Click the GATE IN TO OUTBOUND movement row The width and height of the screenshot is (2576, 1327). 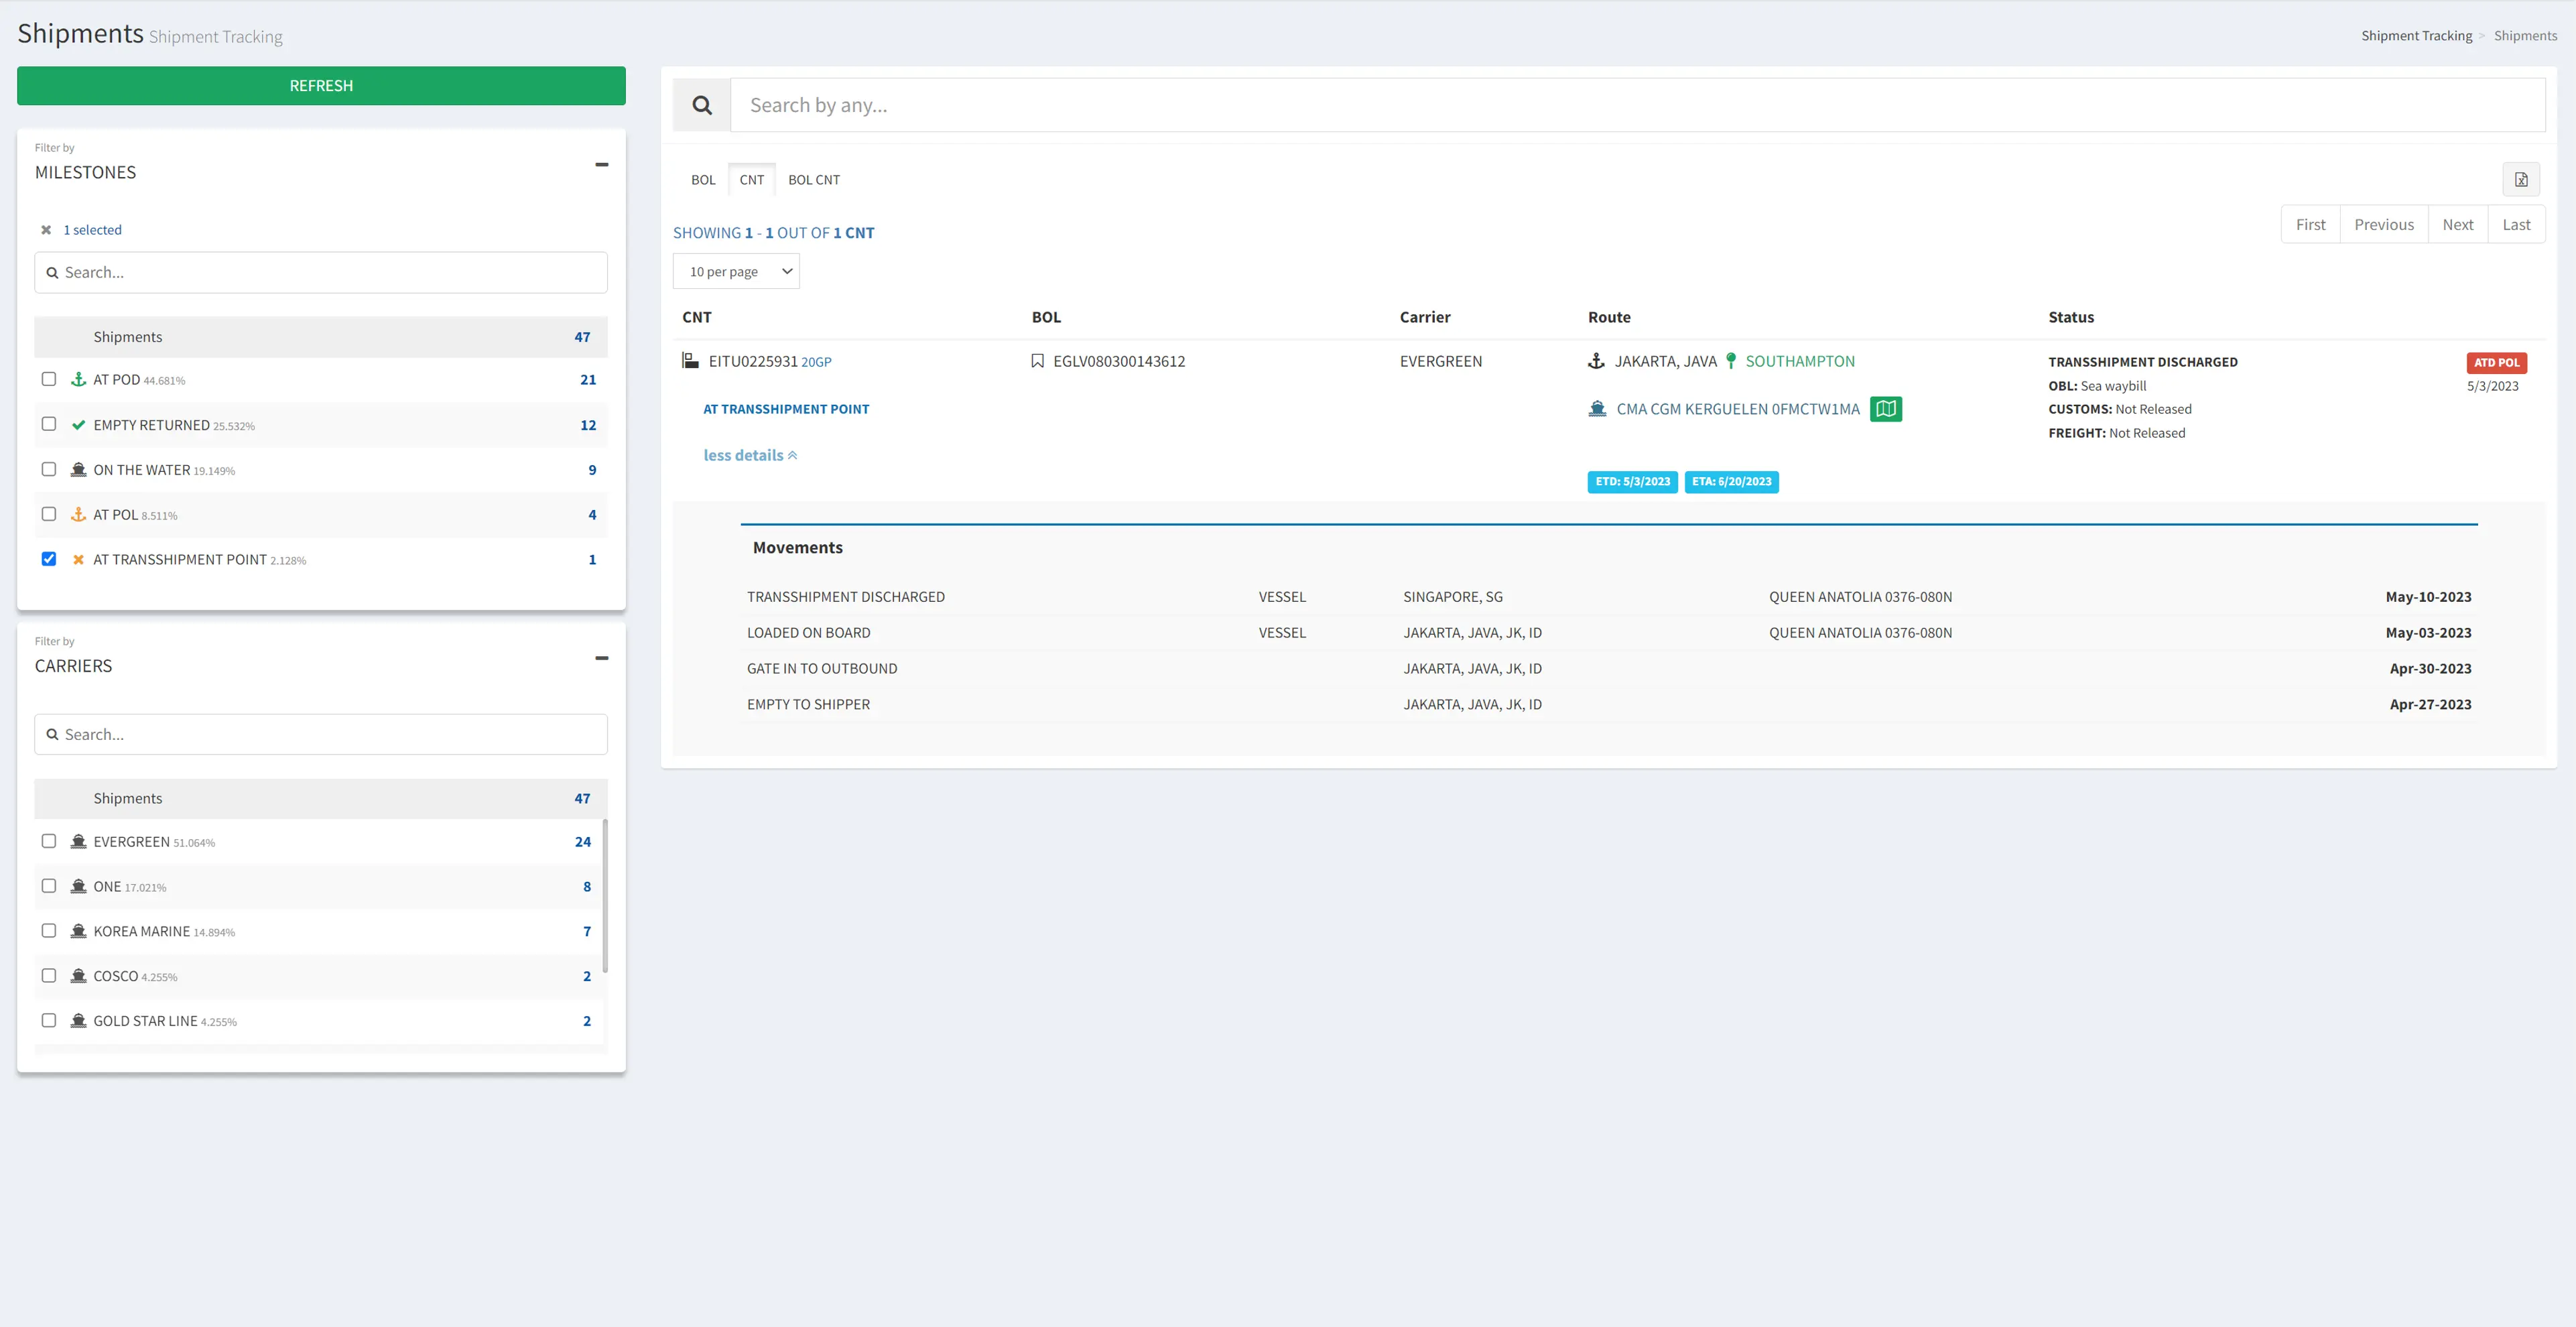[x=1609, y=669]
